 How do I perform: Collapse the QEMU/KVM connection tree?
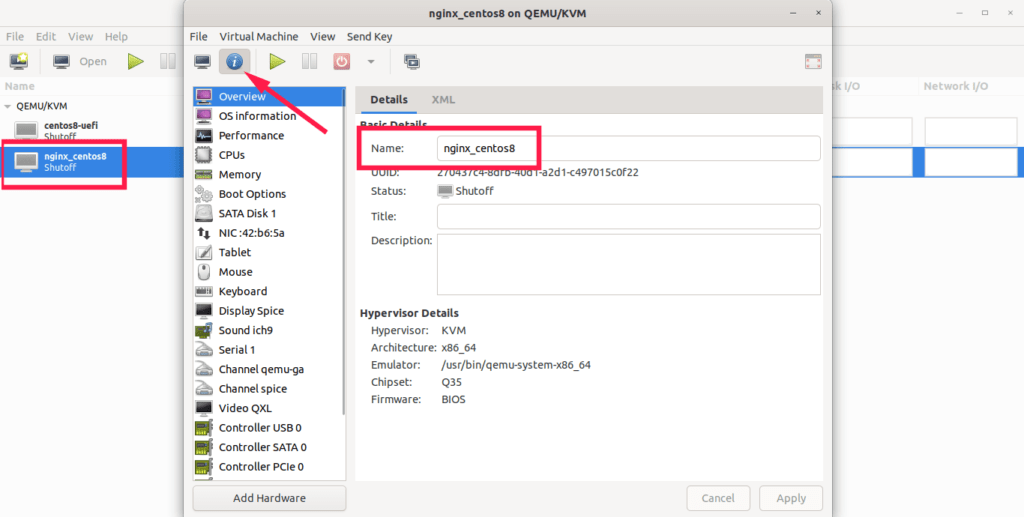pos(8,106)
